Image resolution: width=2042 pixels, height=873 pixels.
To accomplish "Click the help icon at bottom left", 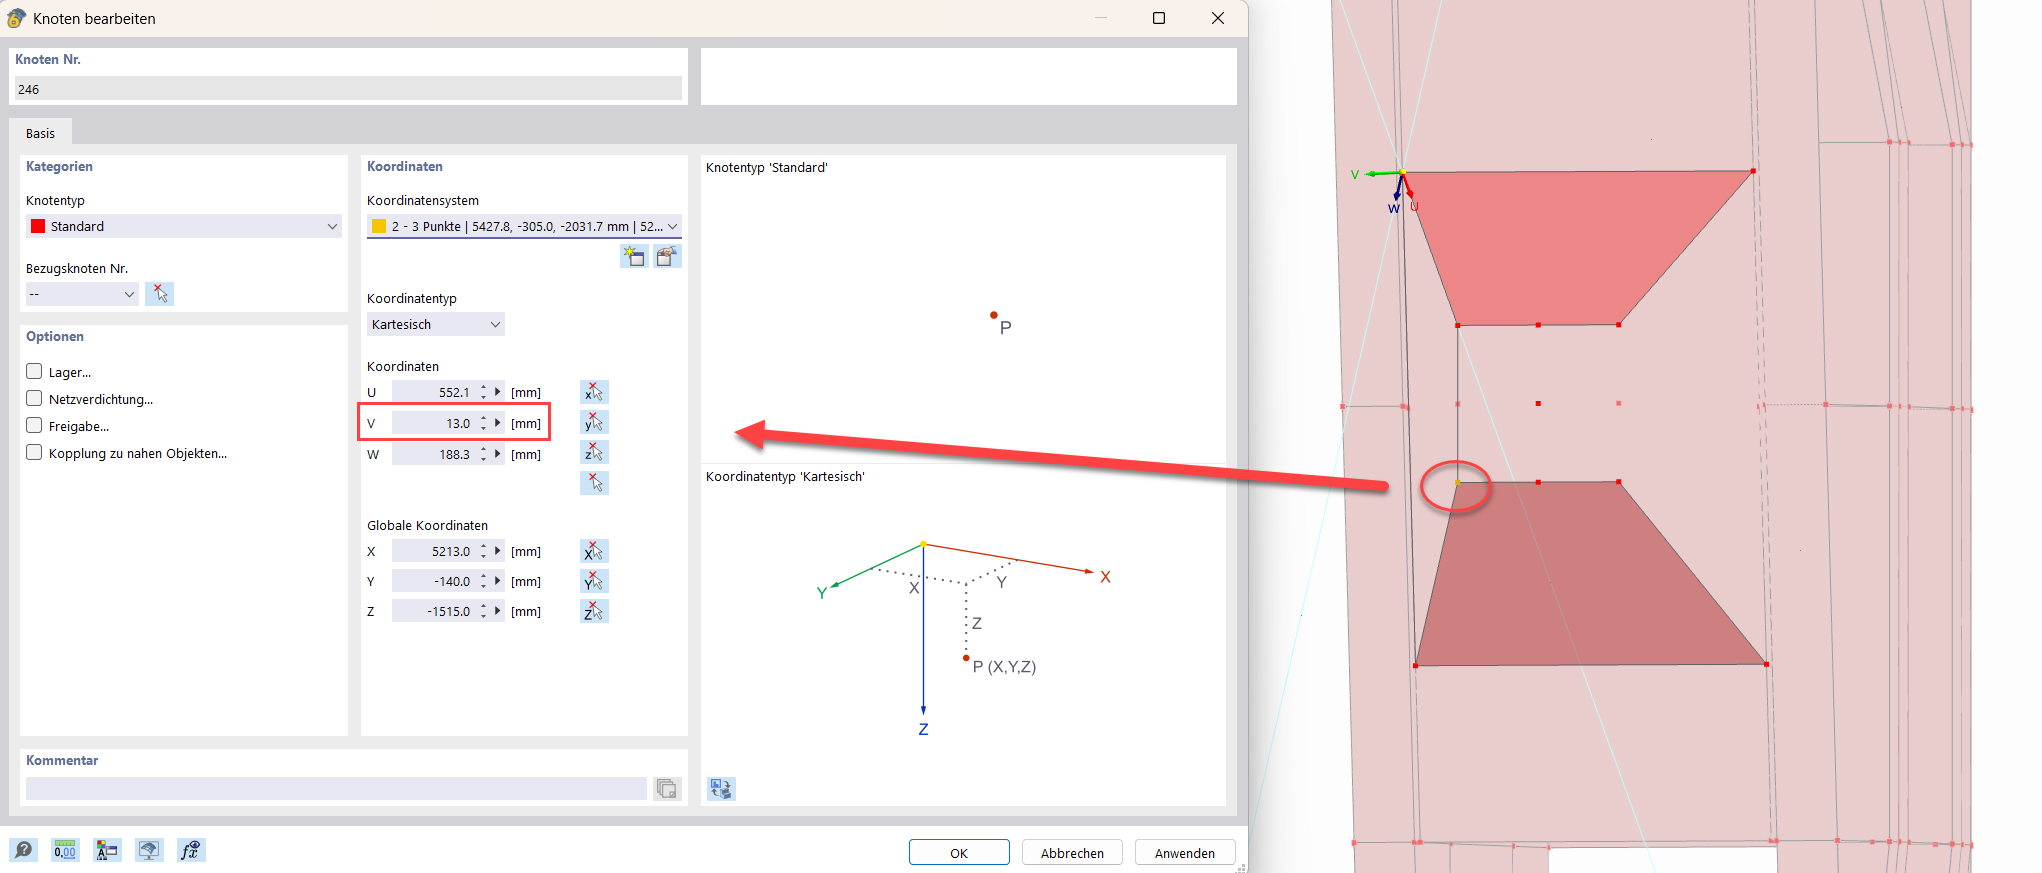I will tap(23, 850).
